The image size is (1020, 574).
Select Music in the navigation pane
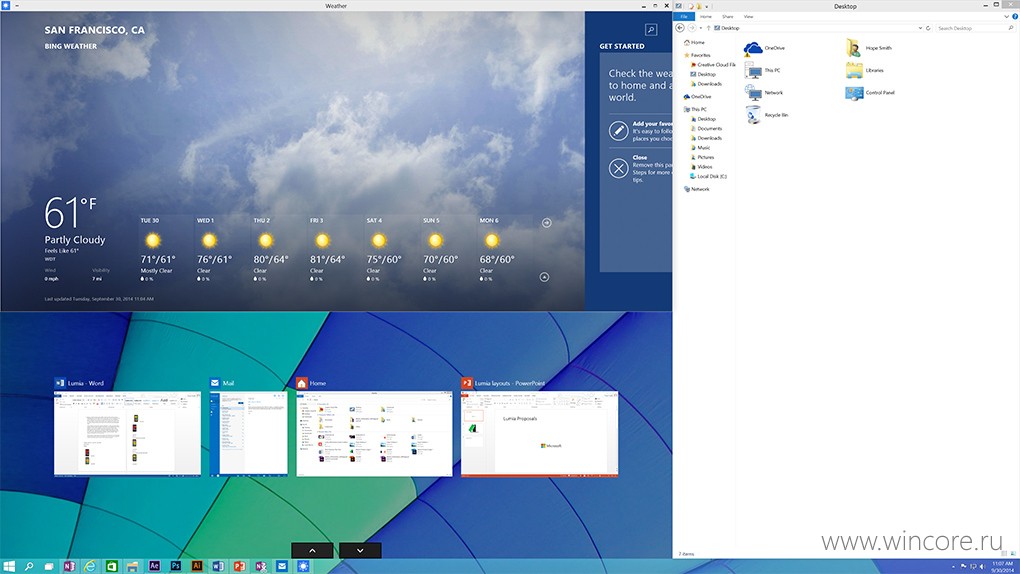pos(701,148)
